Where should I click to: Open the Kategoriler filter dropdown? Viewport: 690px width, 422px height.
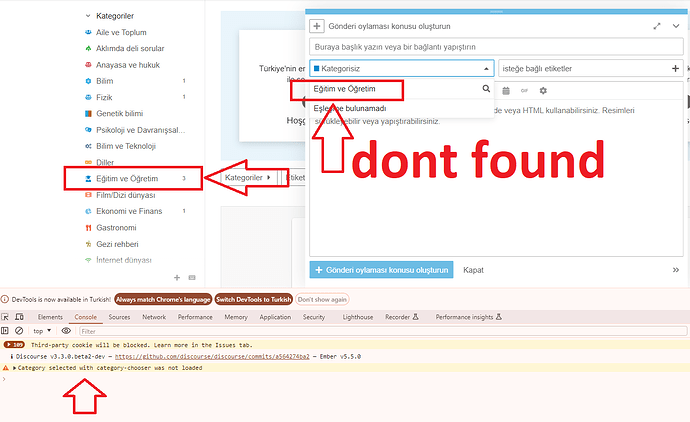click(248, 178)
